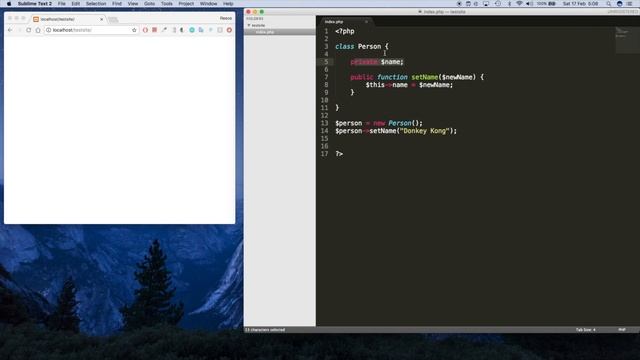Screen dimensions: 640x360
Task: Click the red circular extension at toolbar end
Action: click(229, 30)
